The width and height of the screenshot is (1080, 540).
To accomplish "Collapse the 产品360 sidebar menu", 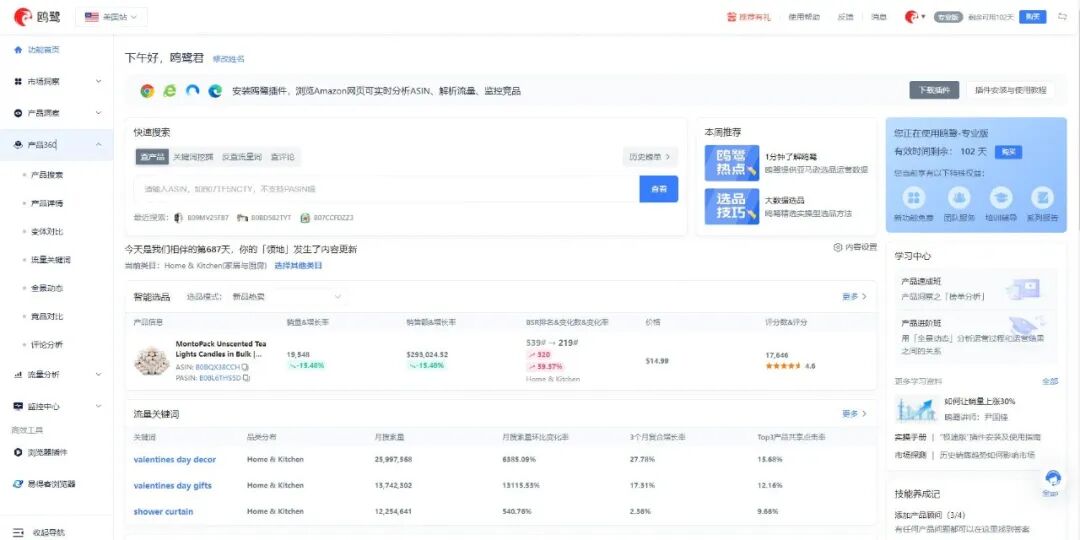I will point(56,145).
